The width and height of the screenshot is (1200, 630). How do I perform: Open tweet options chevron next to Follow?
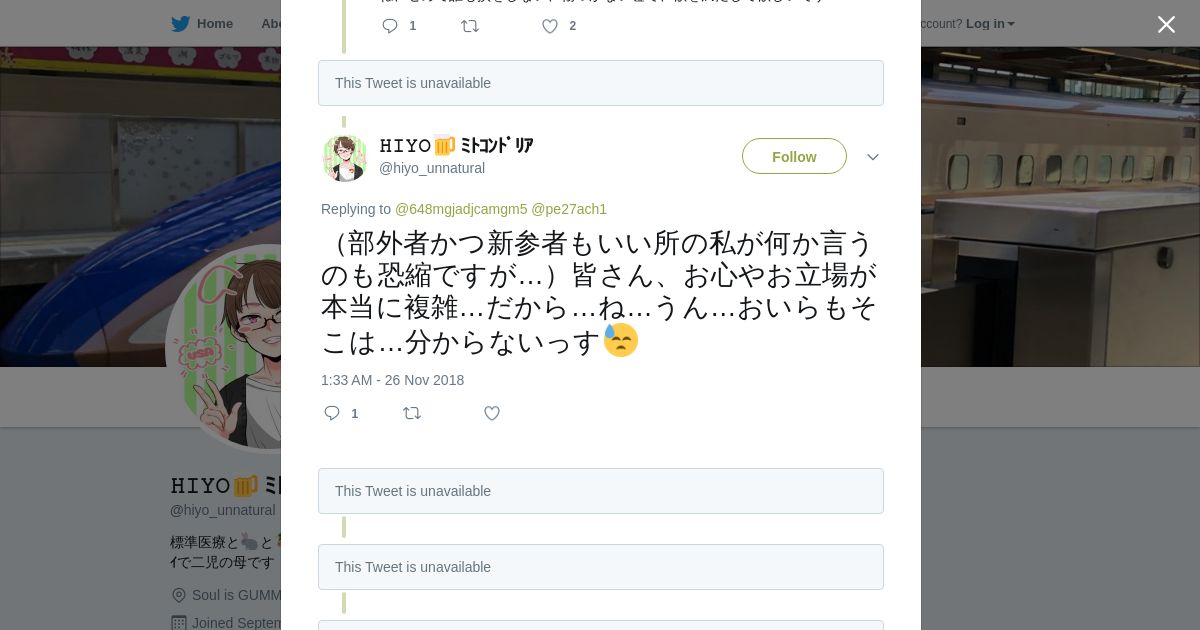click(872, 157)
